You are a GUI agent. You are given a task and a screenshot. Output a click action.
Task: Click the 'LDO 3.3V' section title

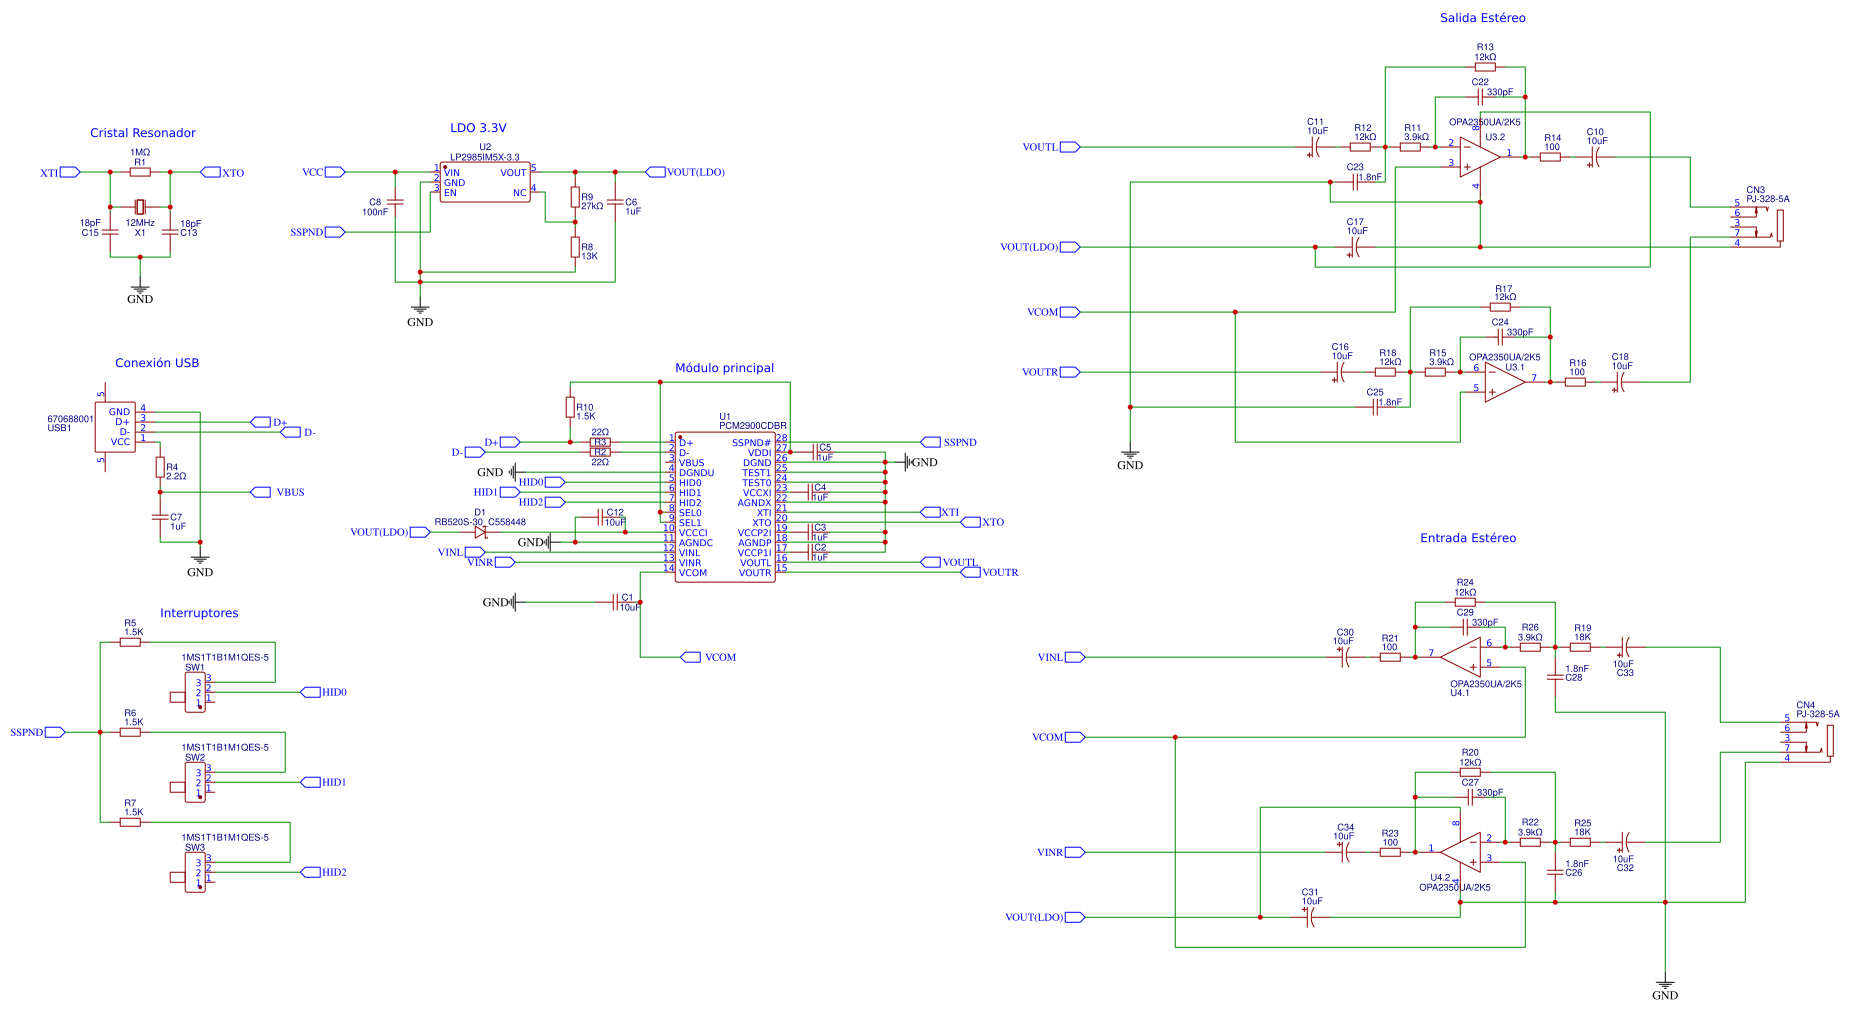pos(478,128)
